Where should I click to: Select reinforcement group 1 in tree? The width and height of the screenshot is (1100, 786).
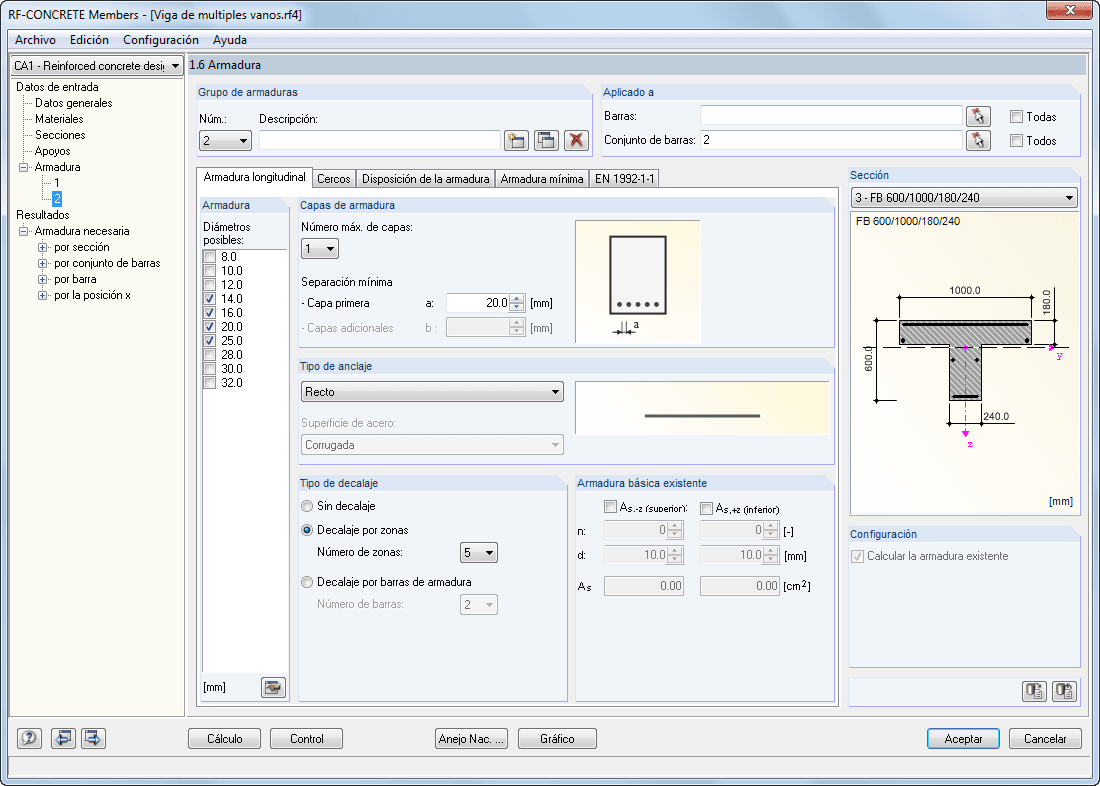tap(57, 183)
